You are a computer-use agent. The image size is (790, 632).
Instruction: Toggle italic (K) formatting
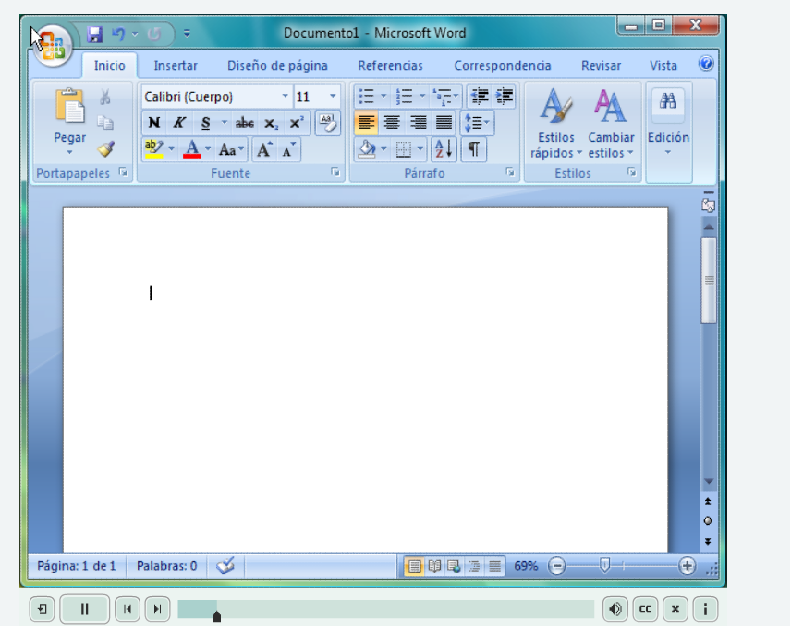click(x=179, y=123)
